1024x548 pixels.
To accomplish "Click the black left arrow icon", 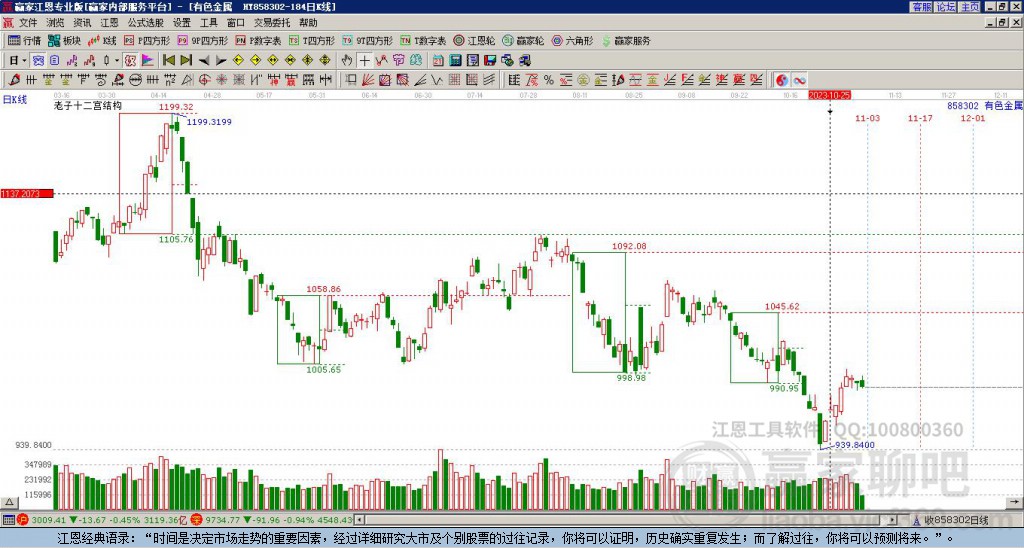I will pyautogui.click(x=204, y=61).
